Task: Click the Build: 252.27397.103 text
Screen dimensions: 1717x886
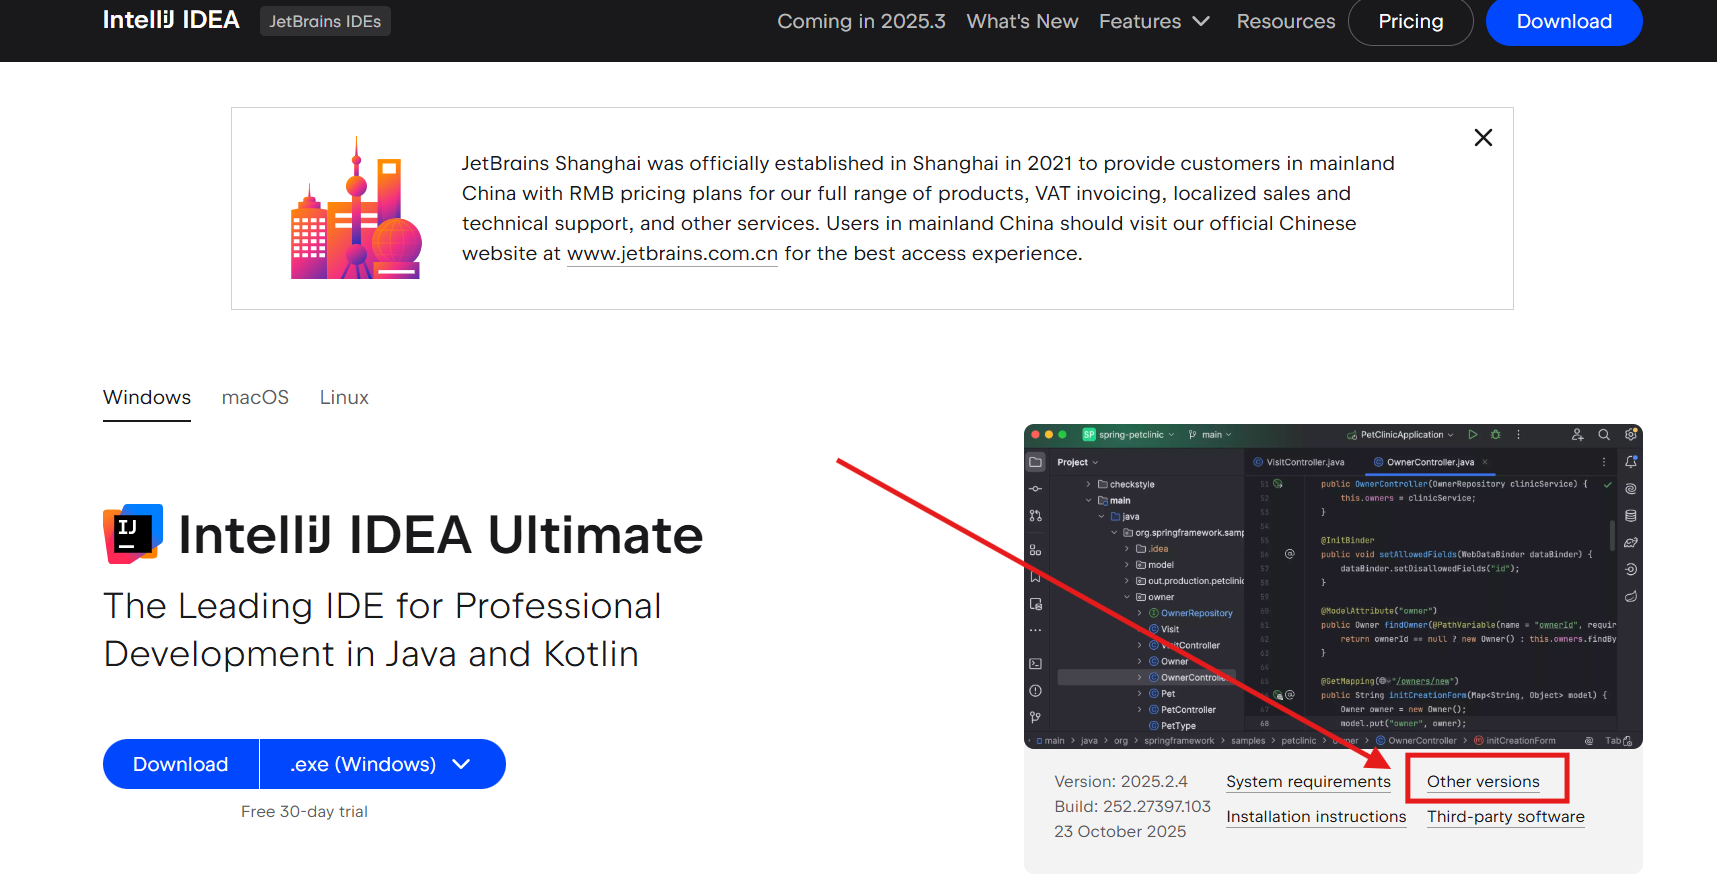Action: pos(1132,807)
